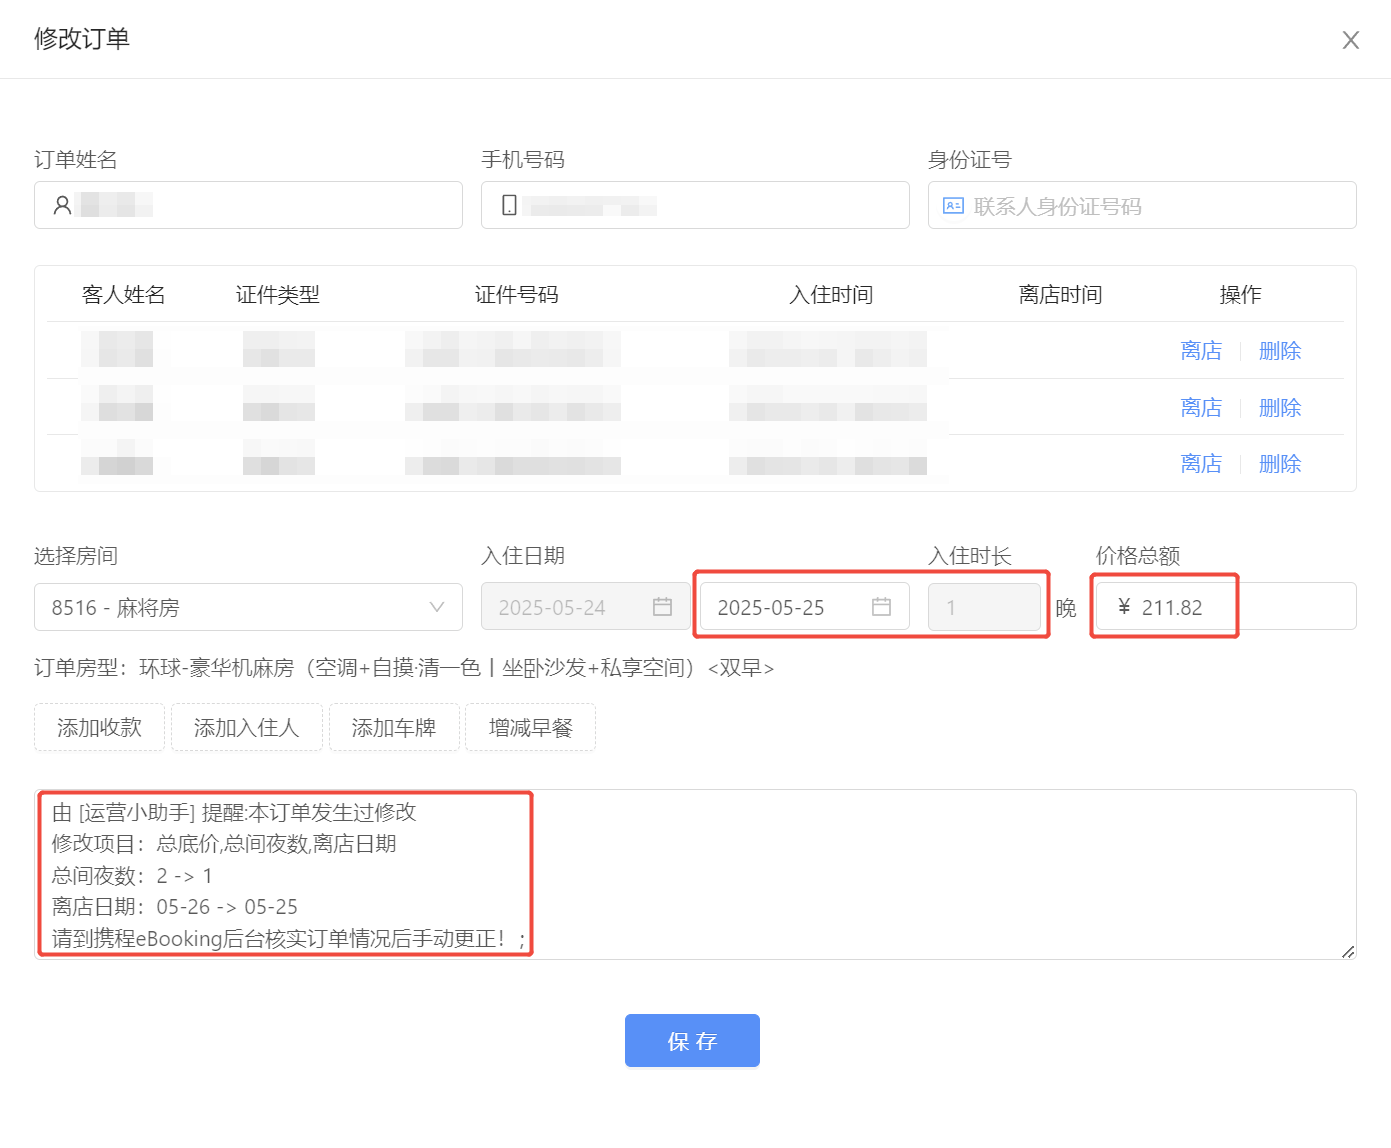Click calendar icon in 2025-05-24 date field
The width and height of the screenshot is (1391, 1148).
coord(662,607)
